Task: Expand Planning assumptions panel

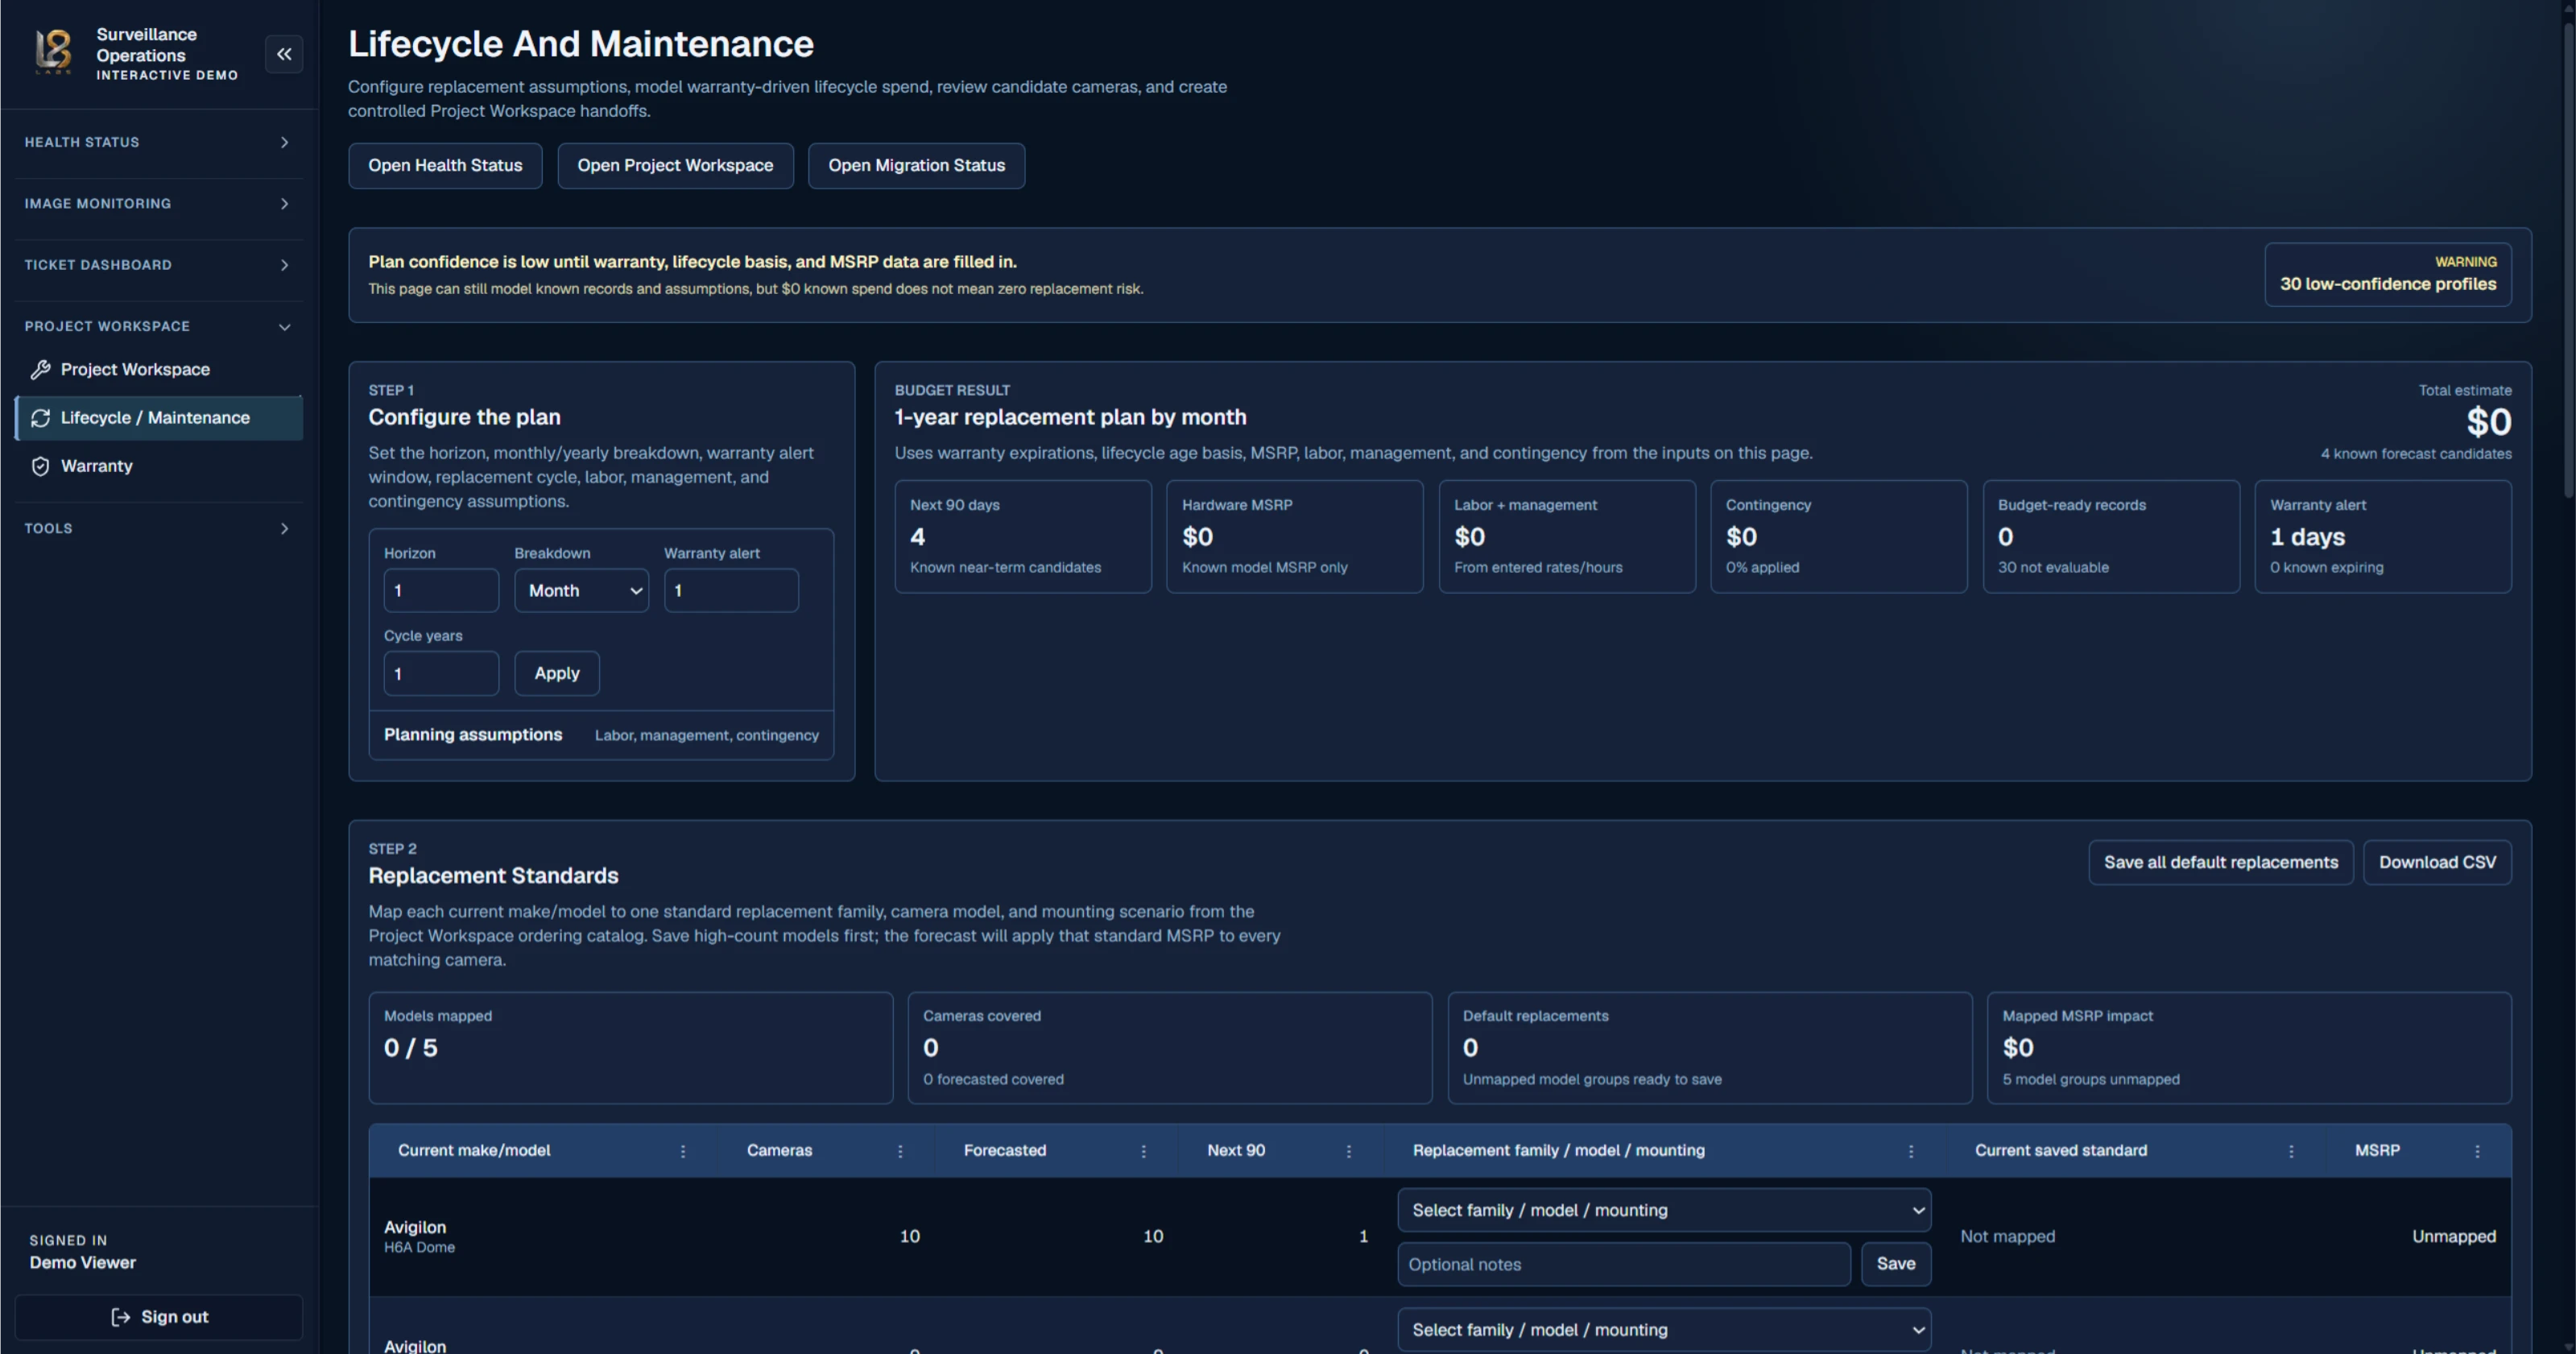Action: 601,735
